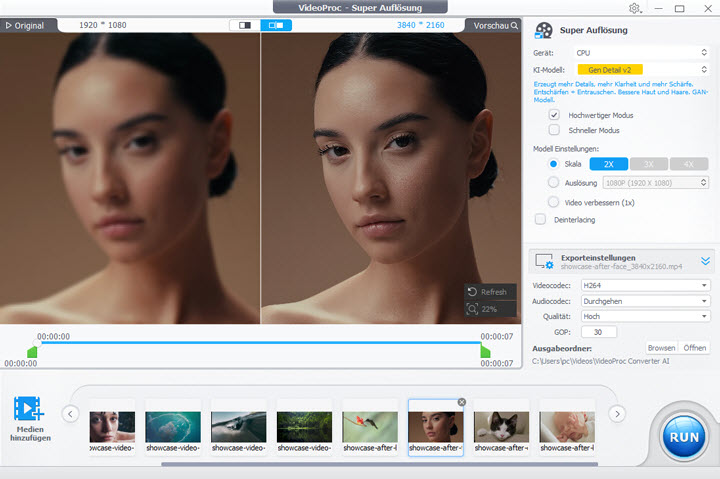Uncheck the Hochwertiger Modus checkbox
This screenshot has width=720, height=479.
(554, 115)
